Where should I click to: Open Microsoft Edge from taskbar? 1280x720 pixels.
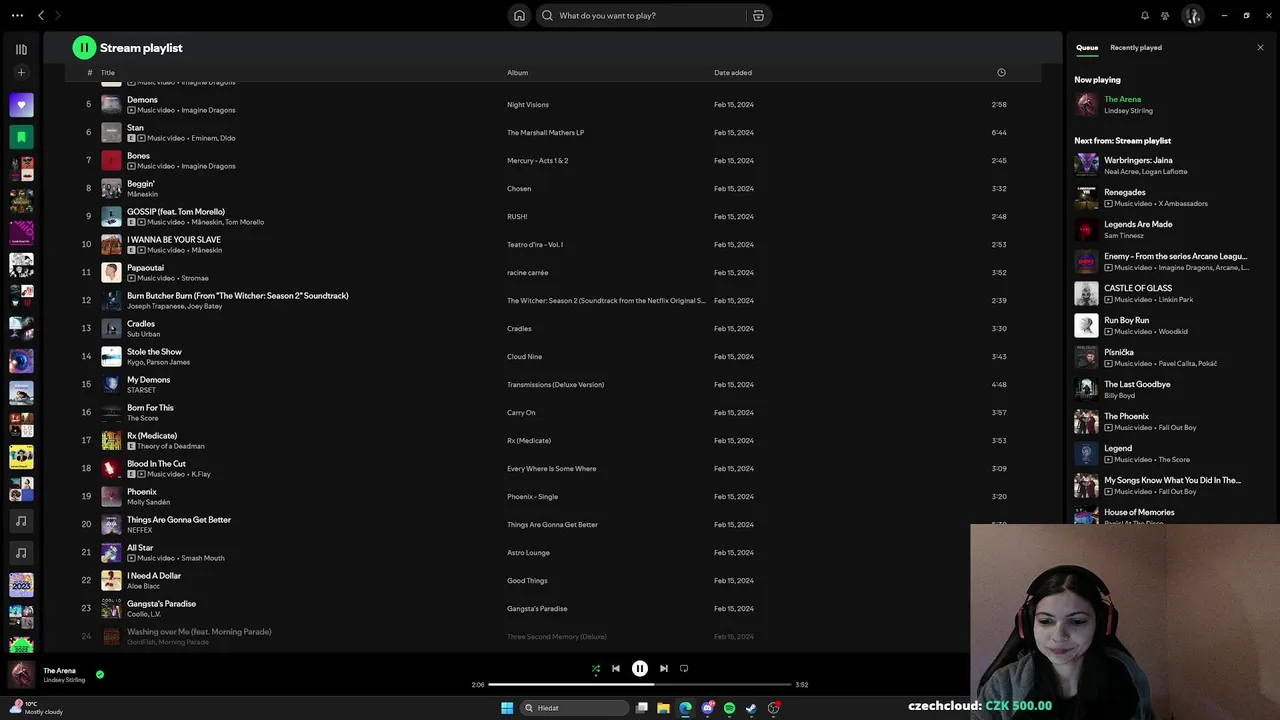coord(685,708)
